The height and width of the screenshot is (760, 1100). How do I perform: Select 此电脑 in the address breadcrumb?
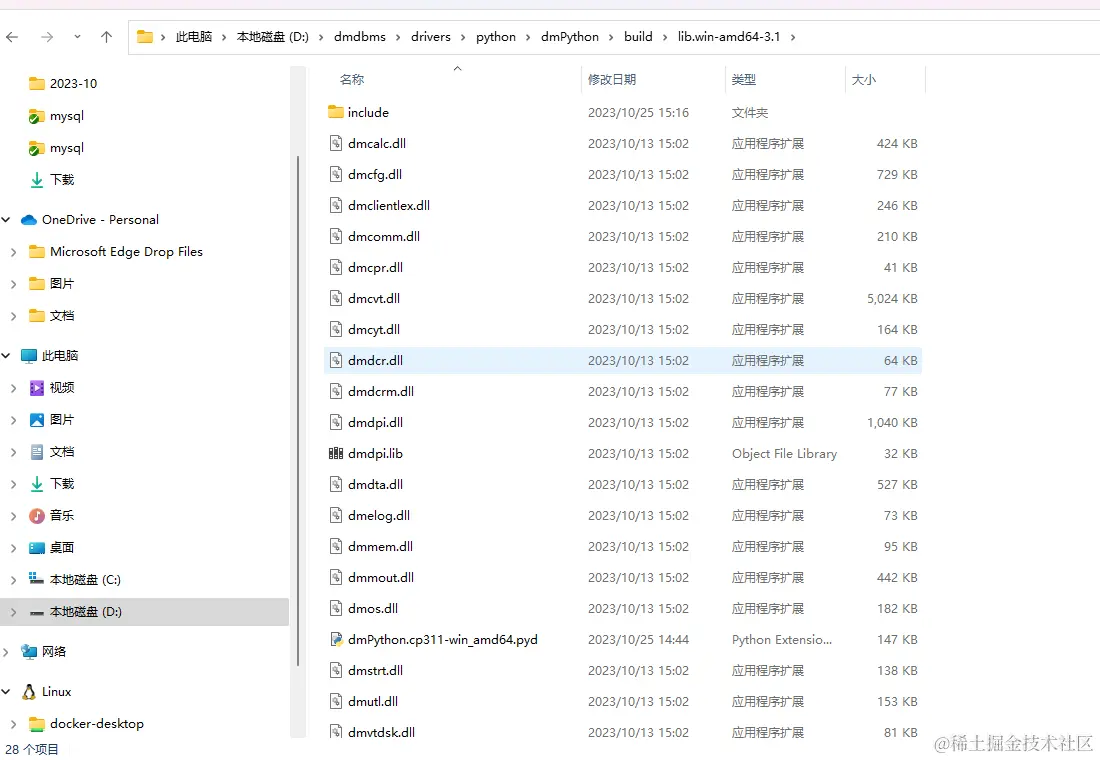click(x=194, y=37)
